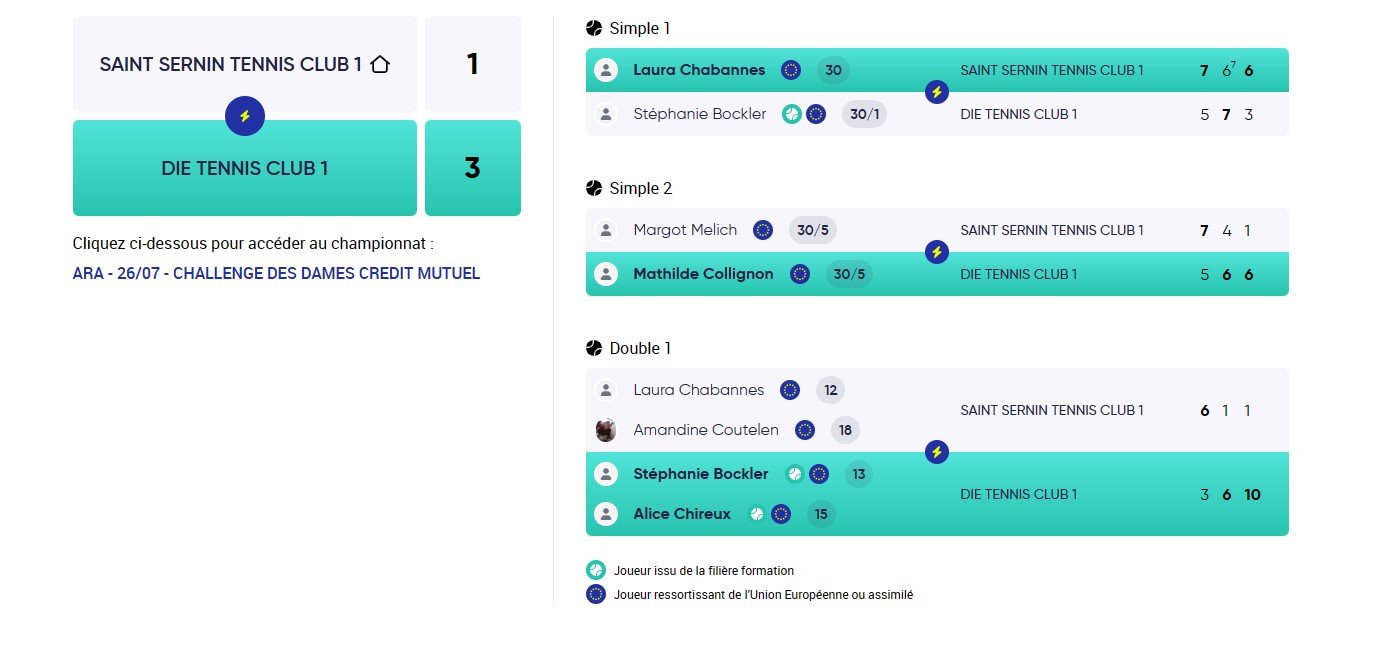
Task: Click the lightning bolt badge between the team score cards
Action: coord(245,116)
